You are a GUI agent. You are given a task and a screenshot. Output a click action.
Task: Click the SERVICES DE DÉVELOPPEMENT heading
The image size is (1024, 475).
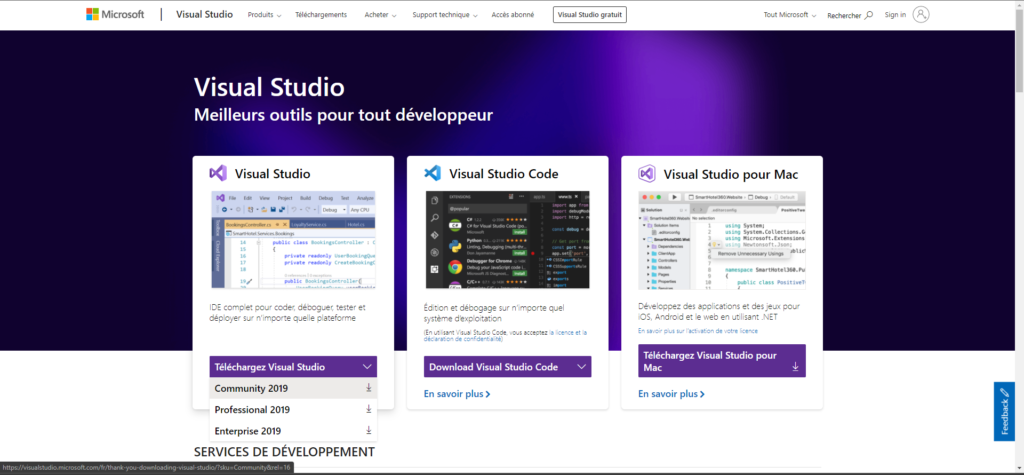click(284, 451)
